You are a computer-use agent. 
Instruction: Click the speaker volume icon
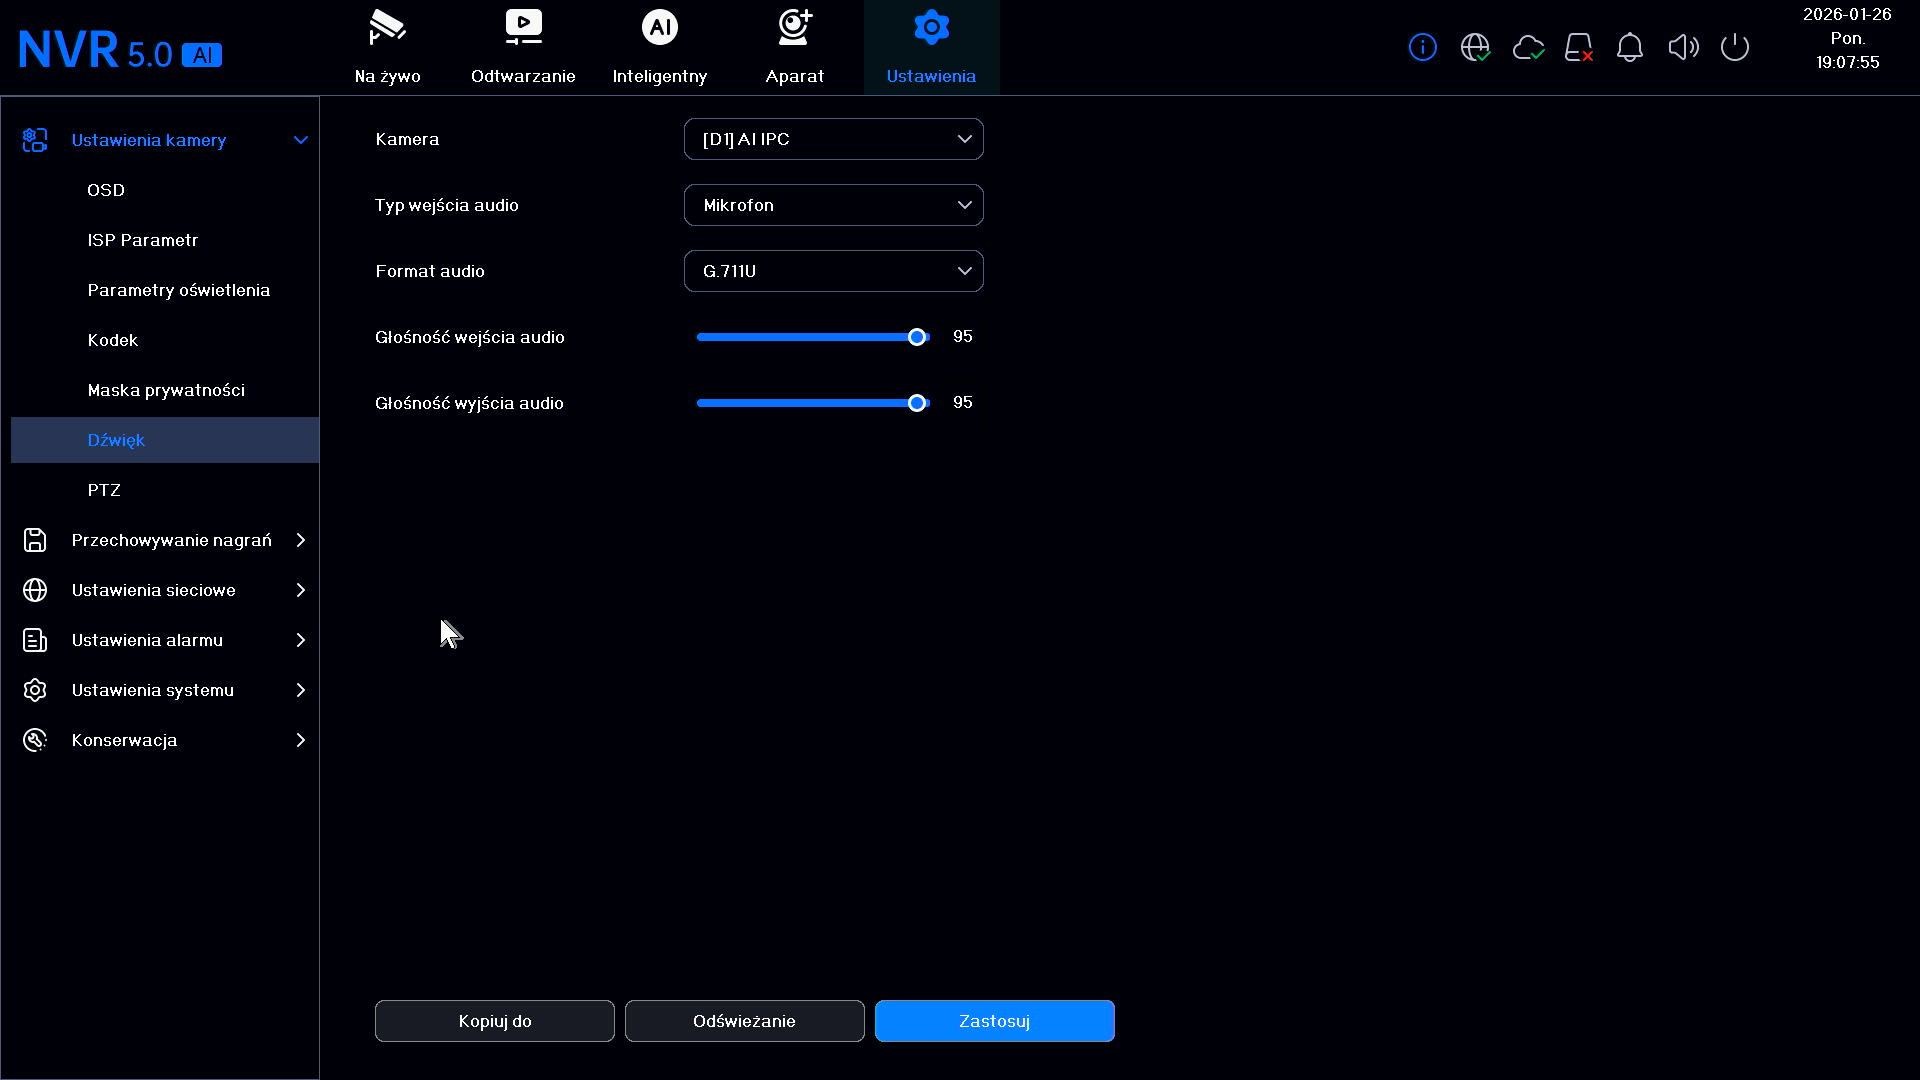coord(1683,47)
